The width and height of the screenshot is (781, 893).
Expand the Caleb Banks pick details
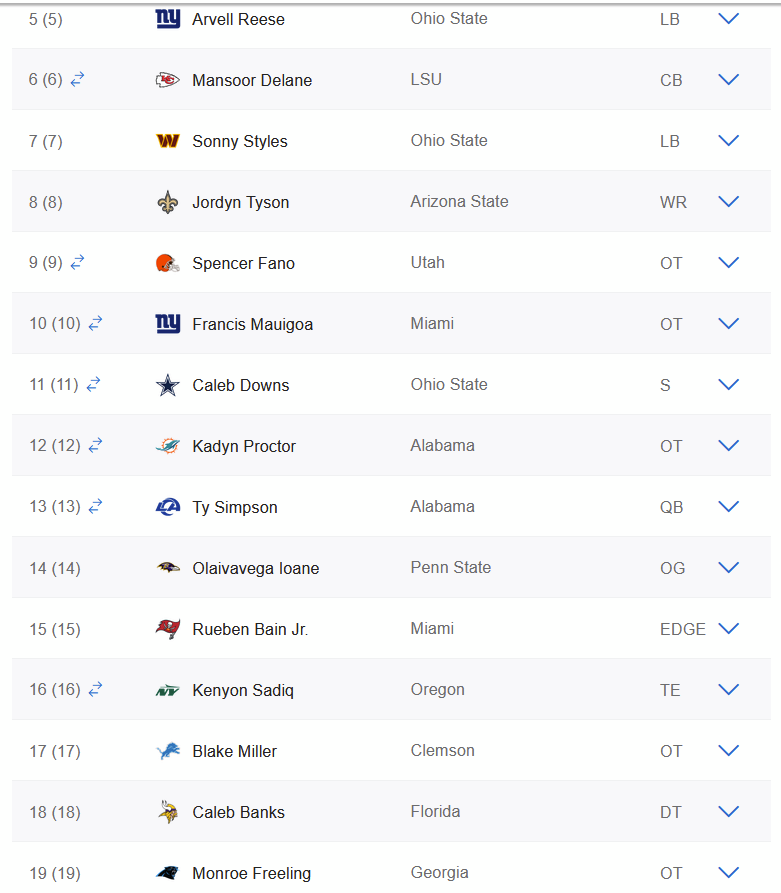click(x=729, y=811)
